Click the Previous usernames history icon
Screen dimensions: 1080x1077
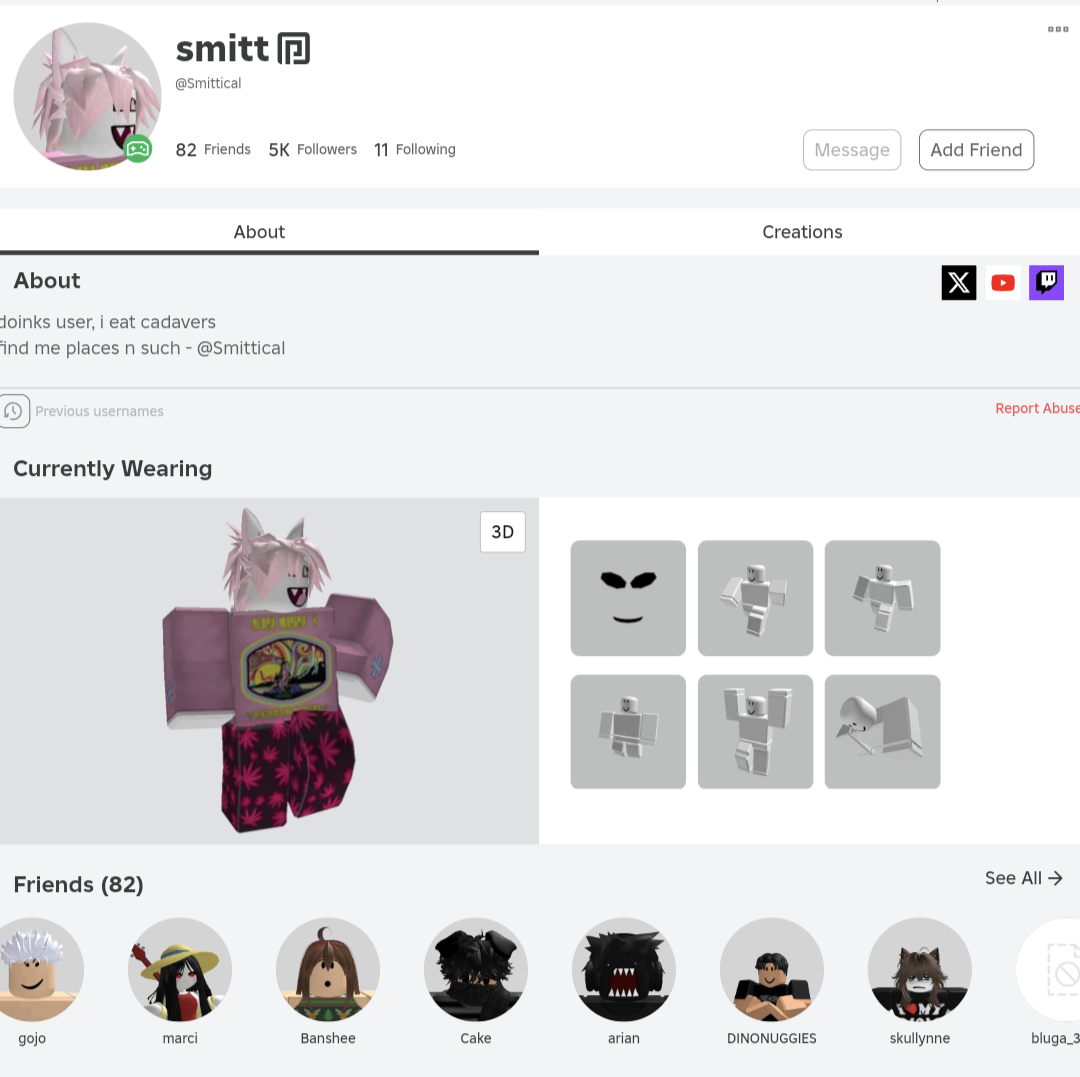(14, 411)
